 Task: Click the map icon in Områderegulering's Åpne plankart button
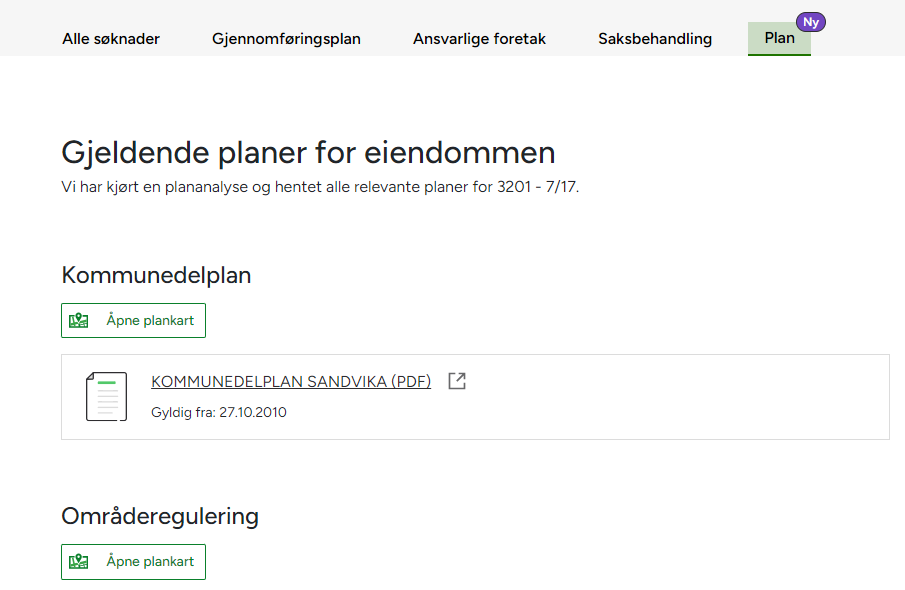[77, 561]
